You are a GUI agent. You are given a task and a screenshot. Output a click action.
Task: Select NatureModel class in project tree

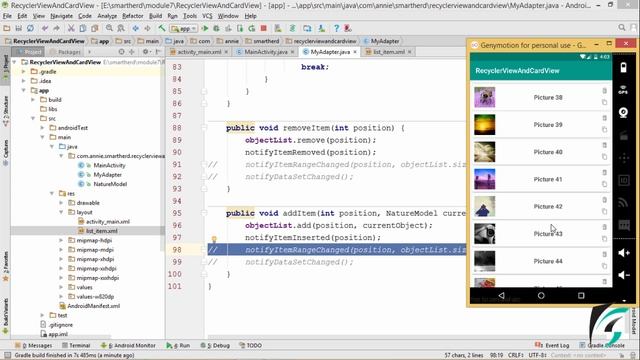(x=110, y=184)
